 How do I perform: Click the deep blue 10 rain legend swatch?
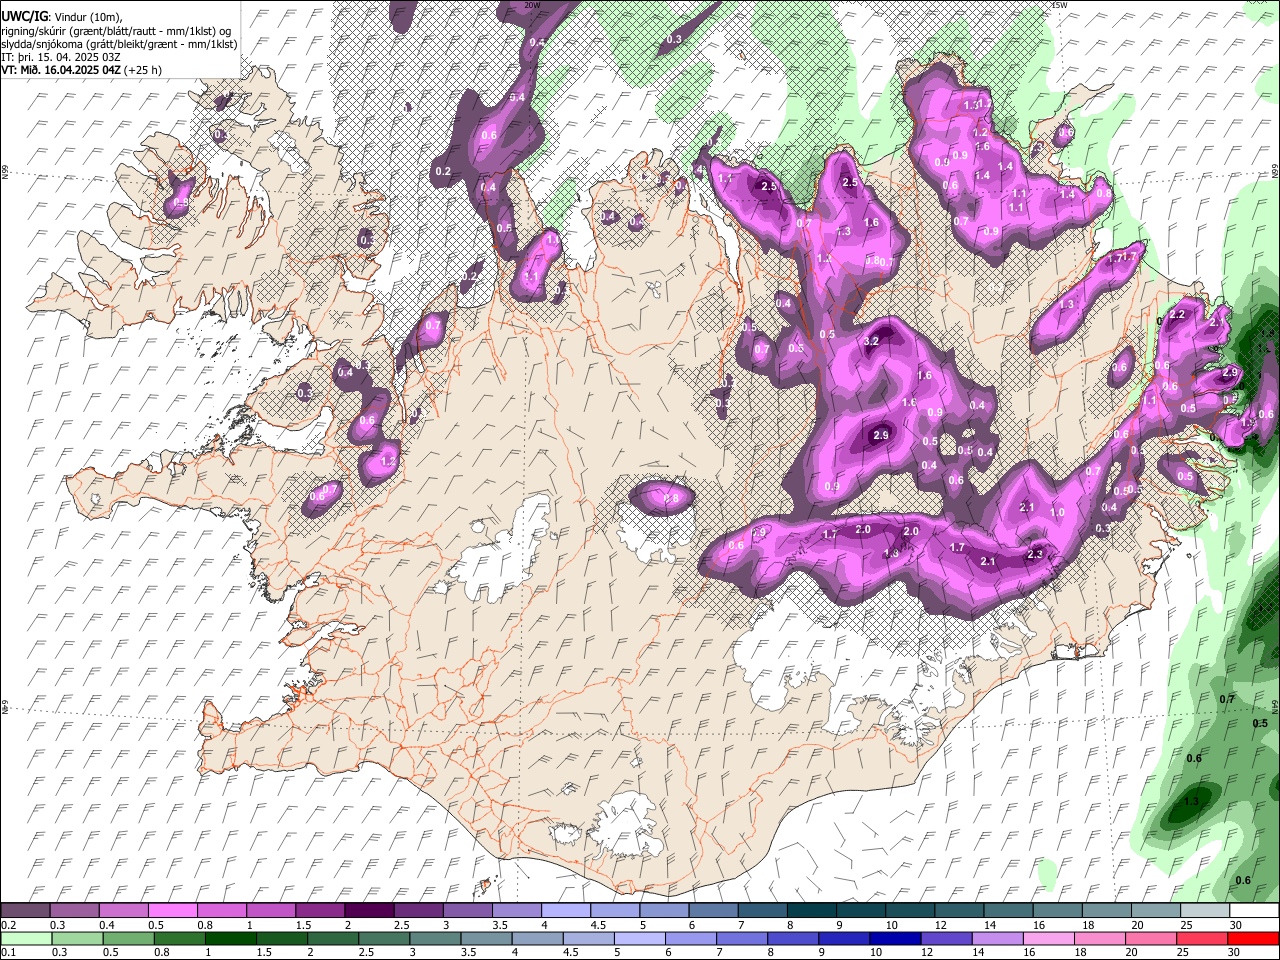point(894,938)
